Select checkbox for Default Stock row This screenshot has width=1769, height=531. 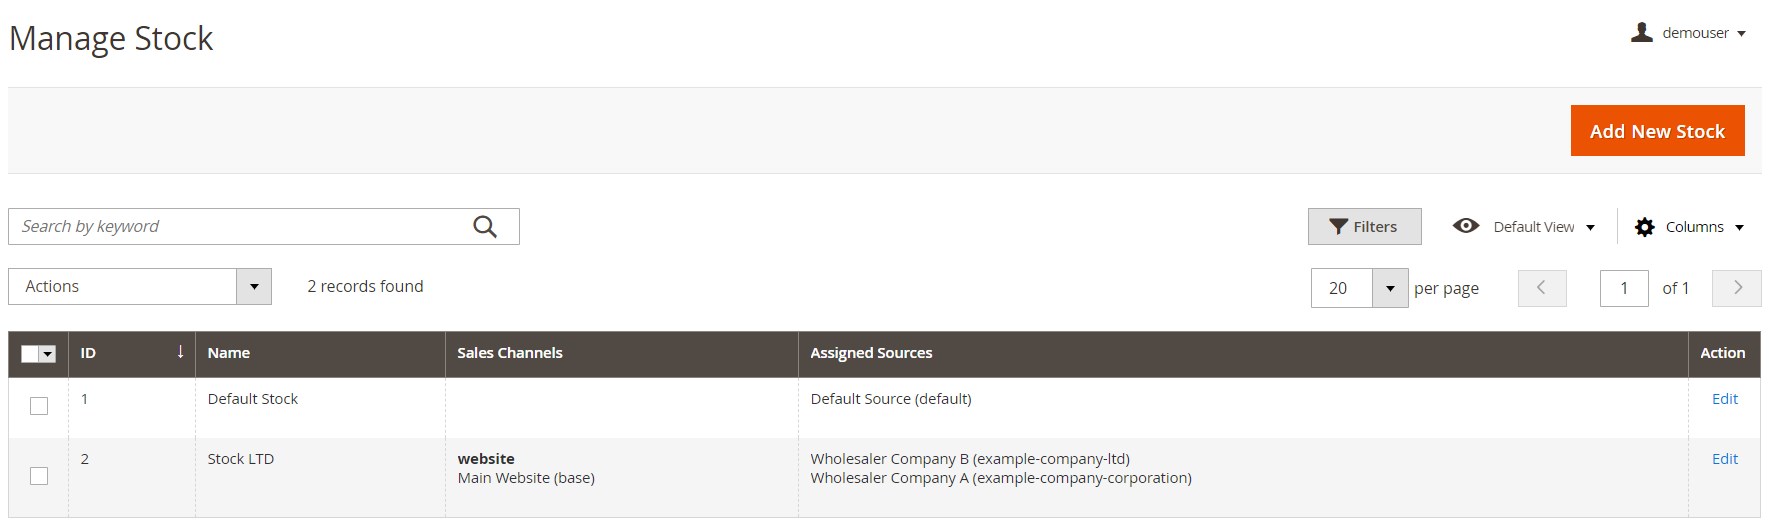39,406
